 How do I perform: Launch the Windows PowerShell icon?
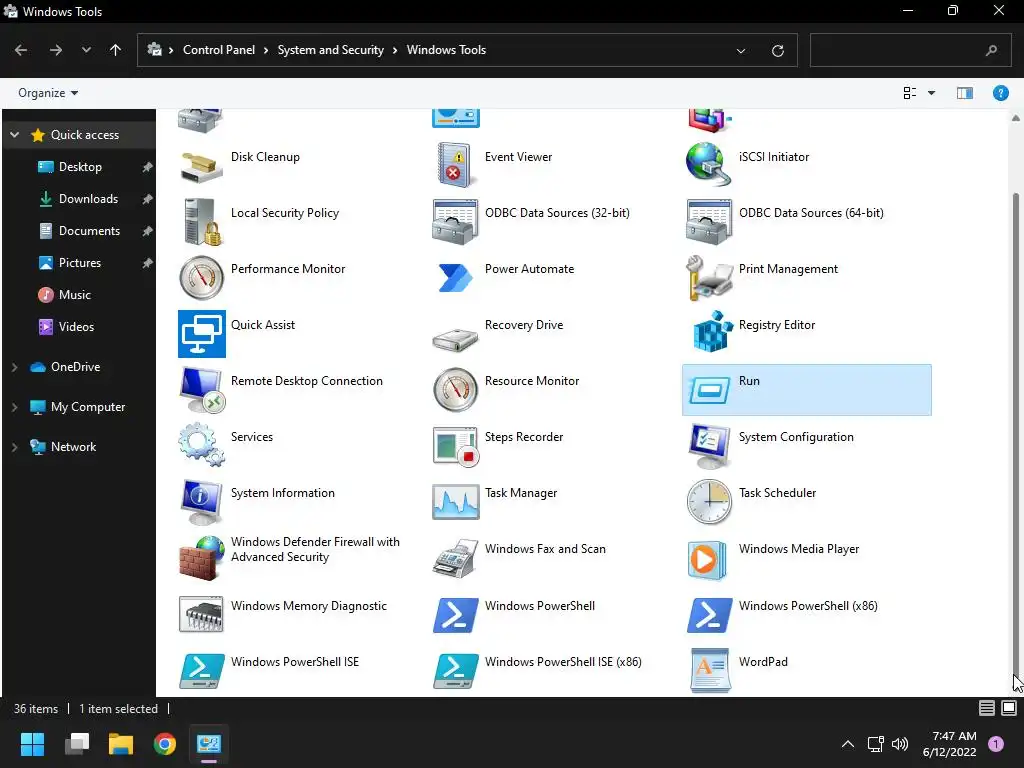tap(455, 615)
